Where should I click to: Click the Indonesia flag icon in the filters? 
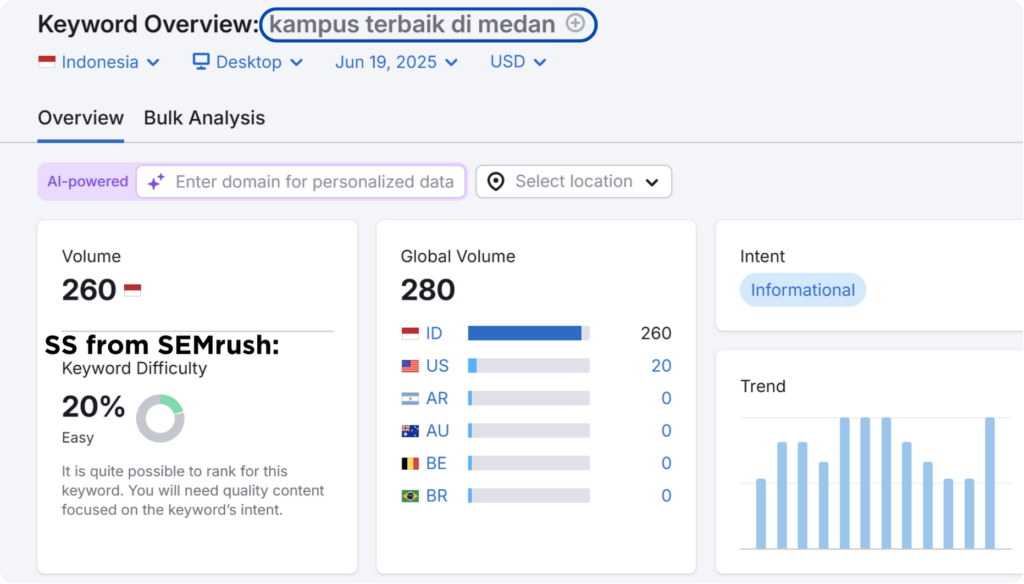click(x=47, y=62)
